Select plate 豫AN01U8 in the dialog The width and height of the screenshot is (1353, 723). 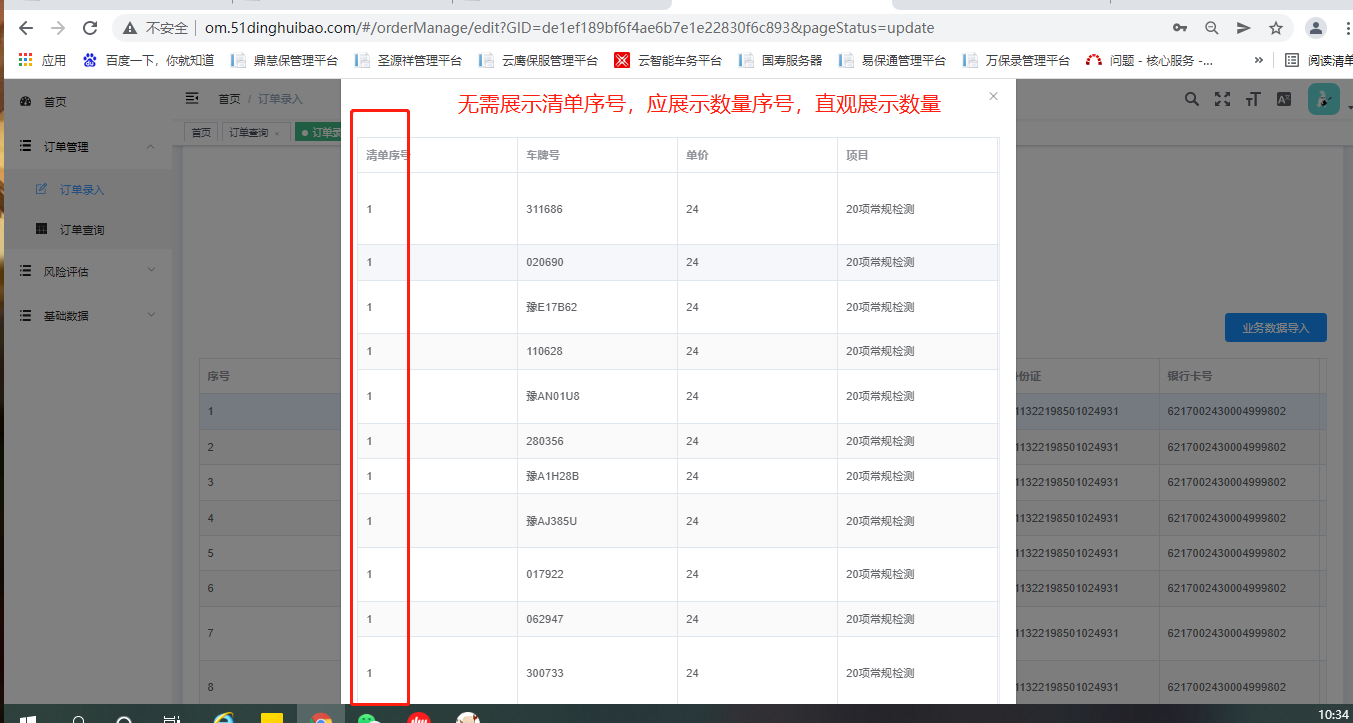552,396
